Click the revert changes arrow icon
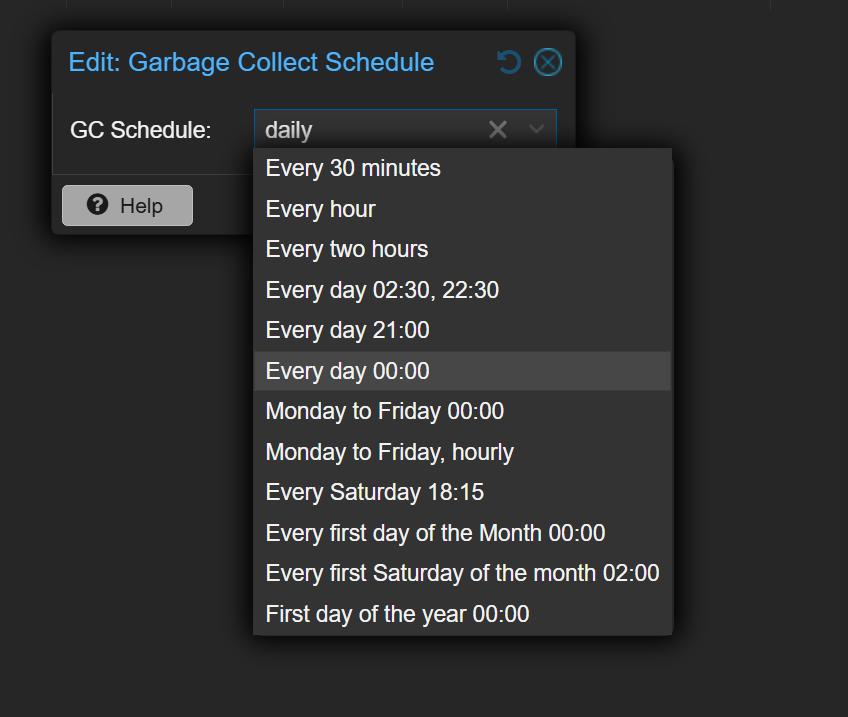The width and height of the screenshot is (848, 717). click(509, 62)
